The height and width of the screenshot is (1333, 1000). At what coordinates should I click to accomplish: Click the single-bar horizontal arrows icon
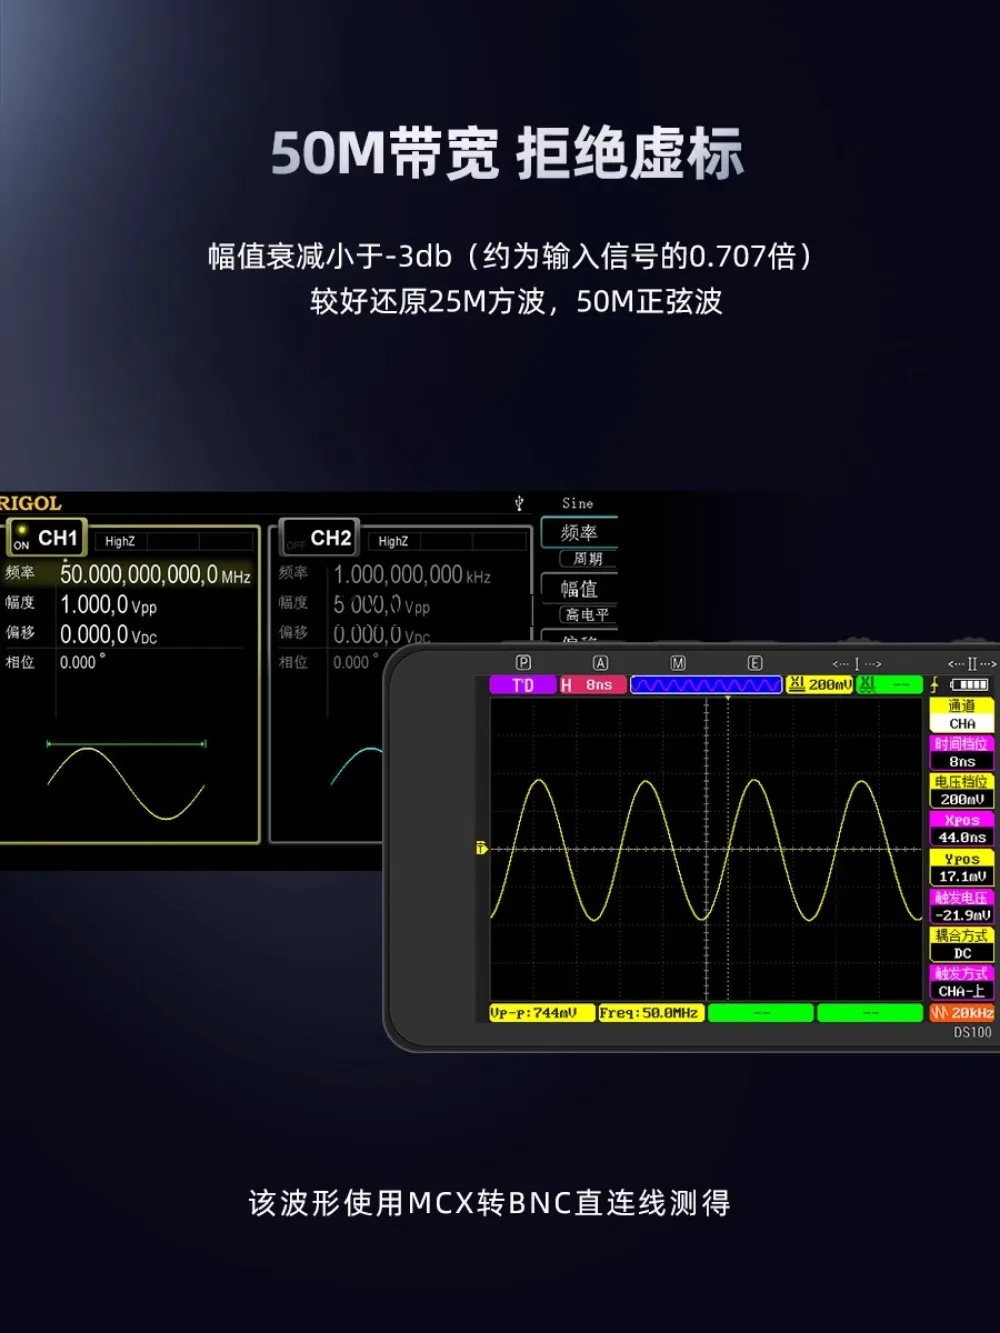tap(857, 664)
